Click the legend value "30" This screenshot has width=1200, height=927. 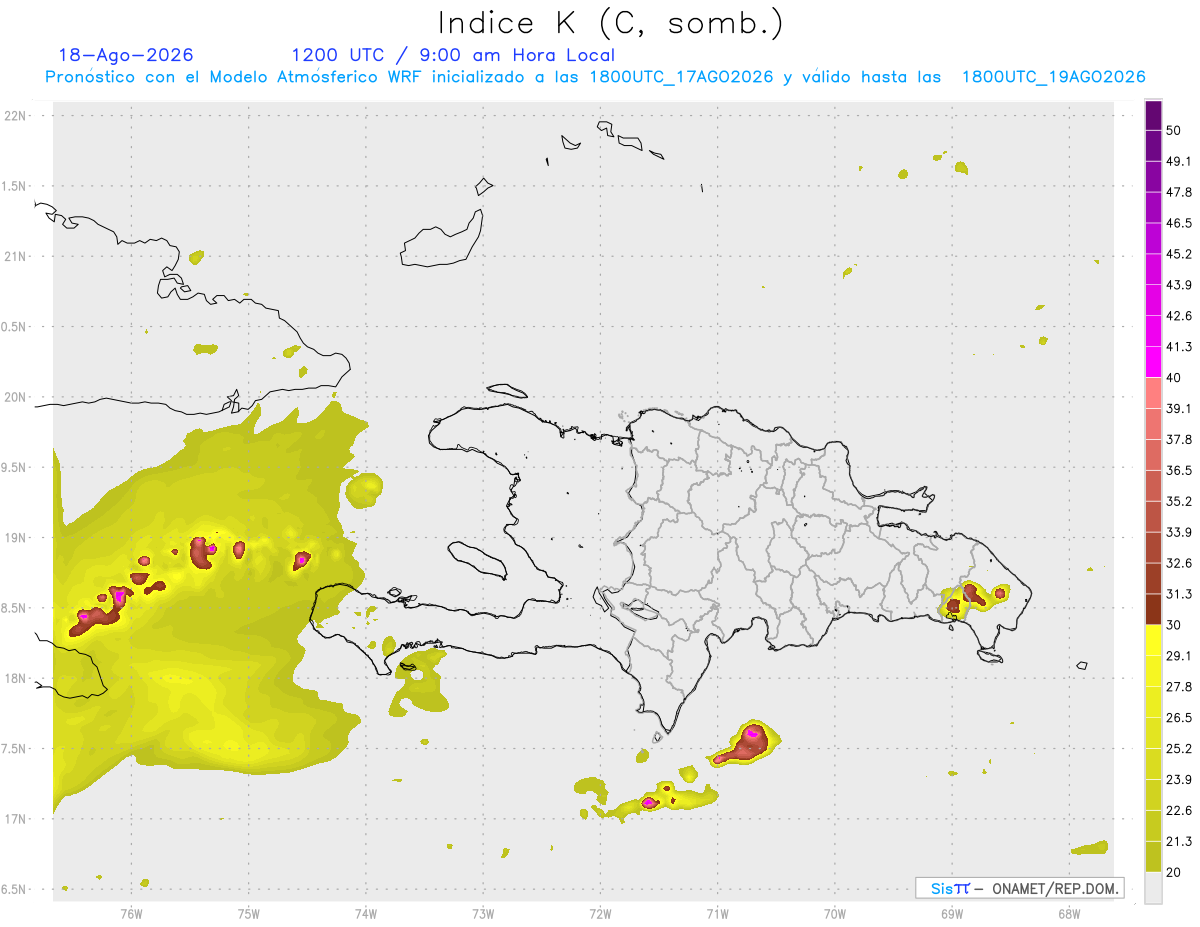1174,625
